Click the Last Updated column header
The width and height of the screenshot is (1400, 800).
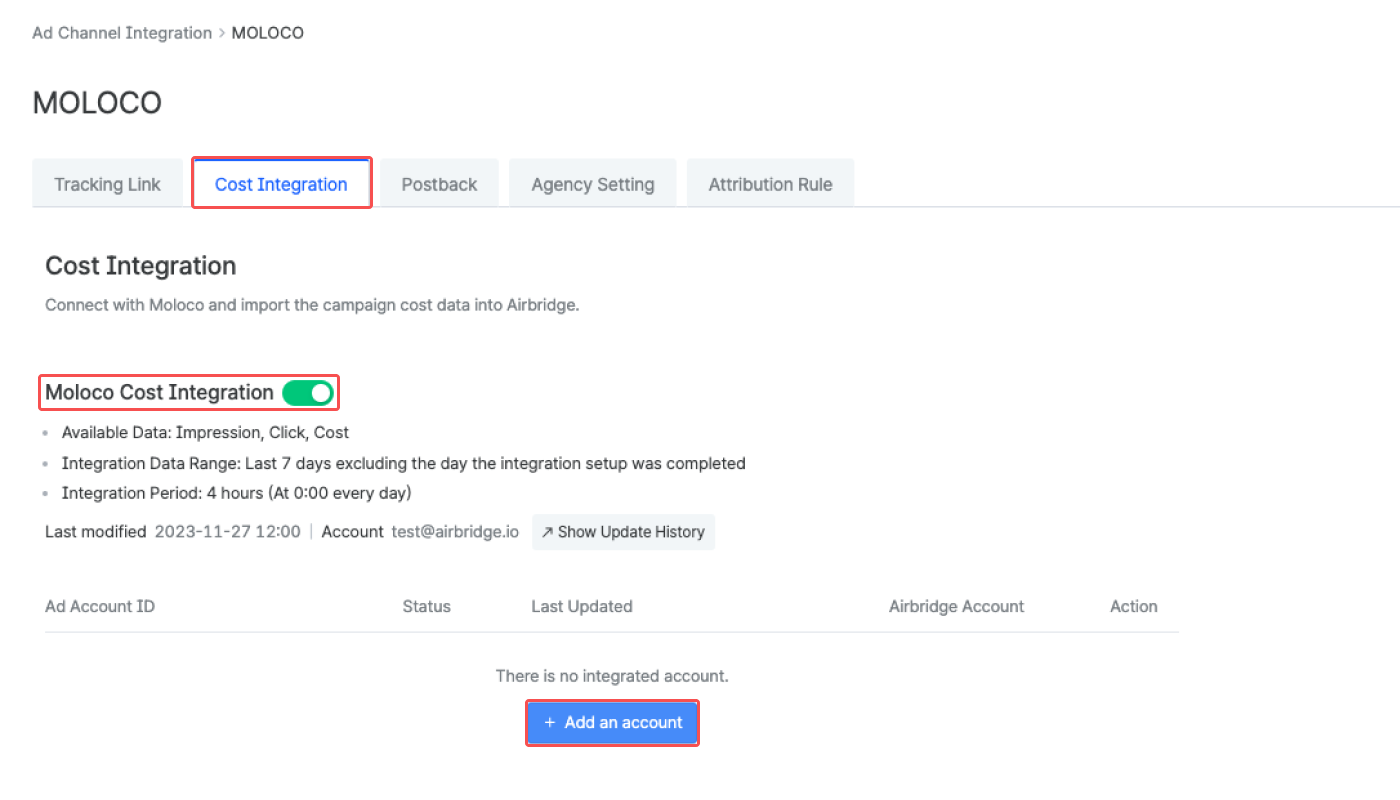pyautogui.click(x=582, y=606)
